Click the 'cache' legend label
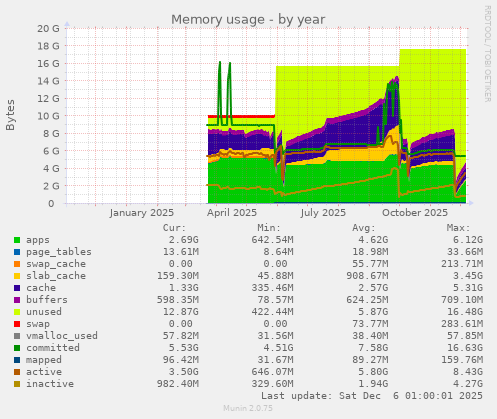Image resolution: width=497 pixels, height=419 pixels. click(x=41, y=288)
